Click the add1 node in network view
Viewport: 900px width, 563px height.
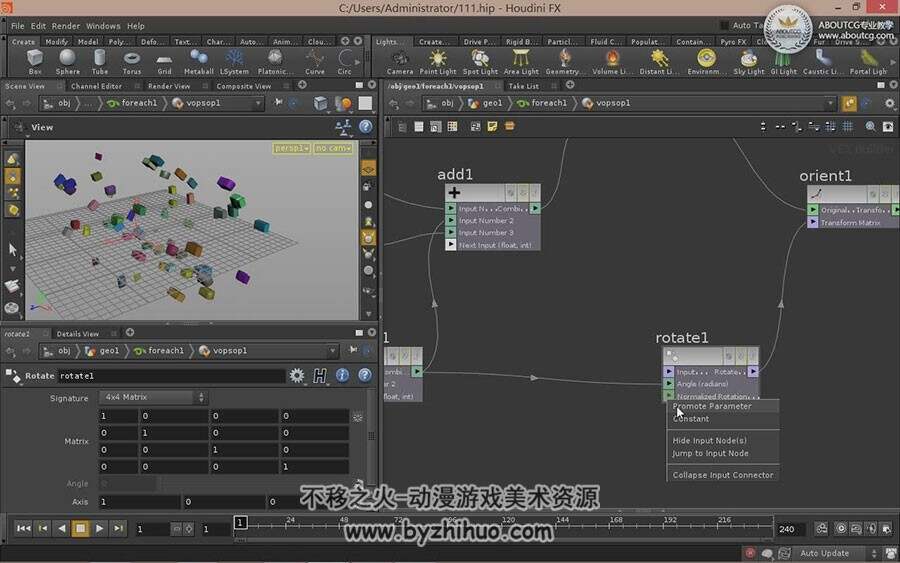[x=492, y=218]
